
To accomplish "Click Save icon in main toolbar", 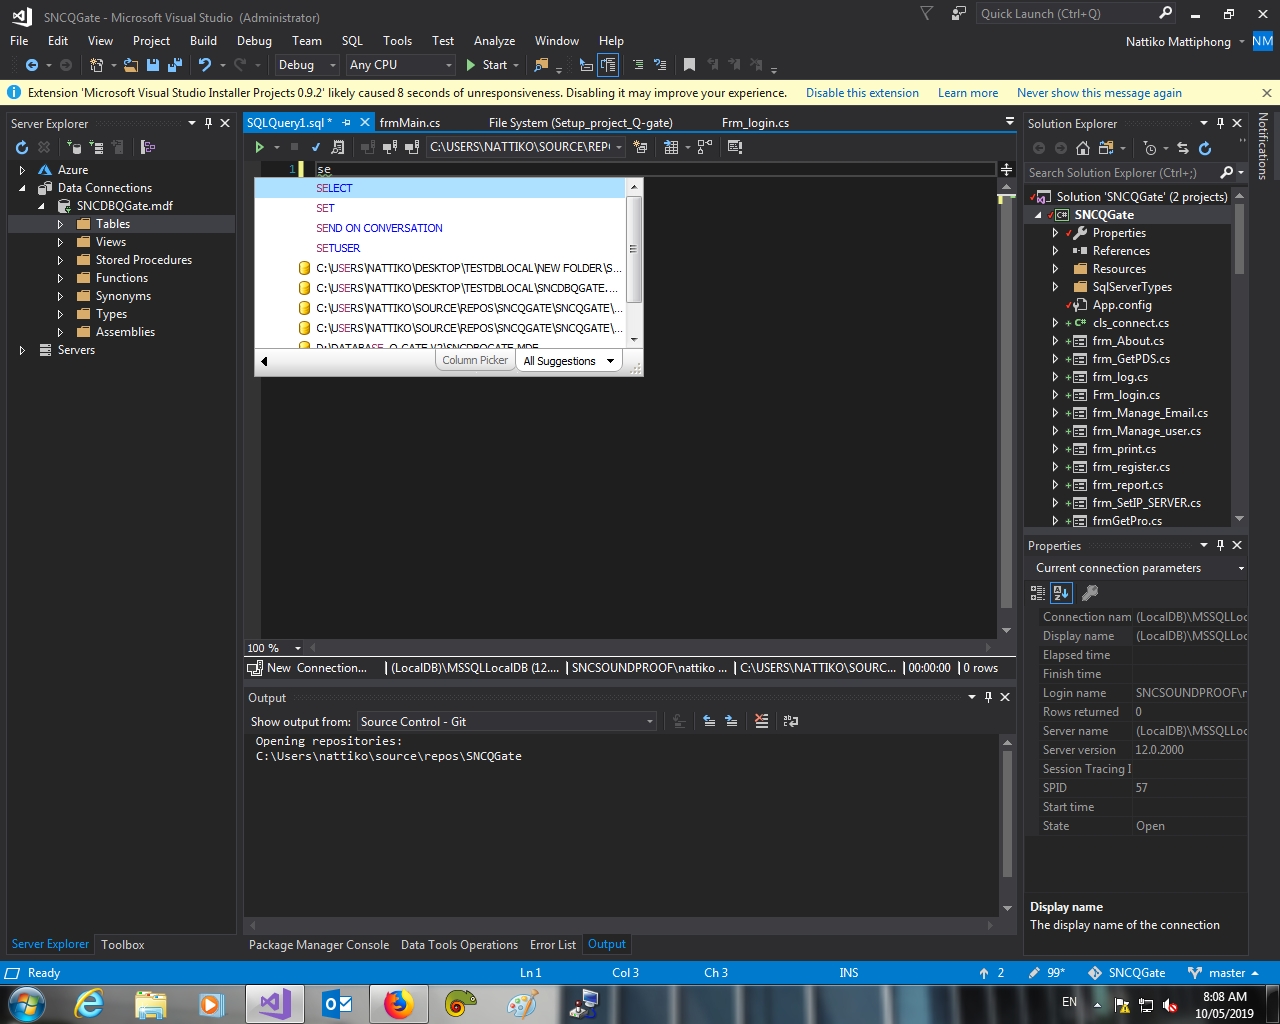I will point(153,65).
